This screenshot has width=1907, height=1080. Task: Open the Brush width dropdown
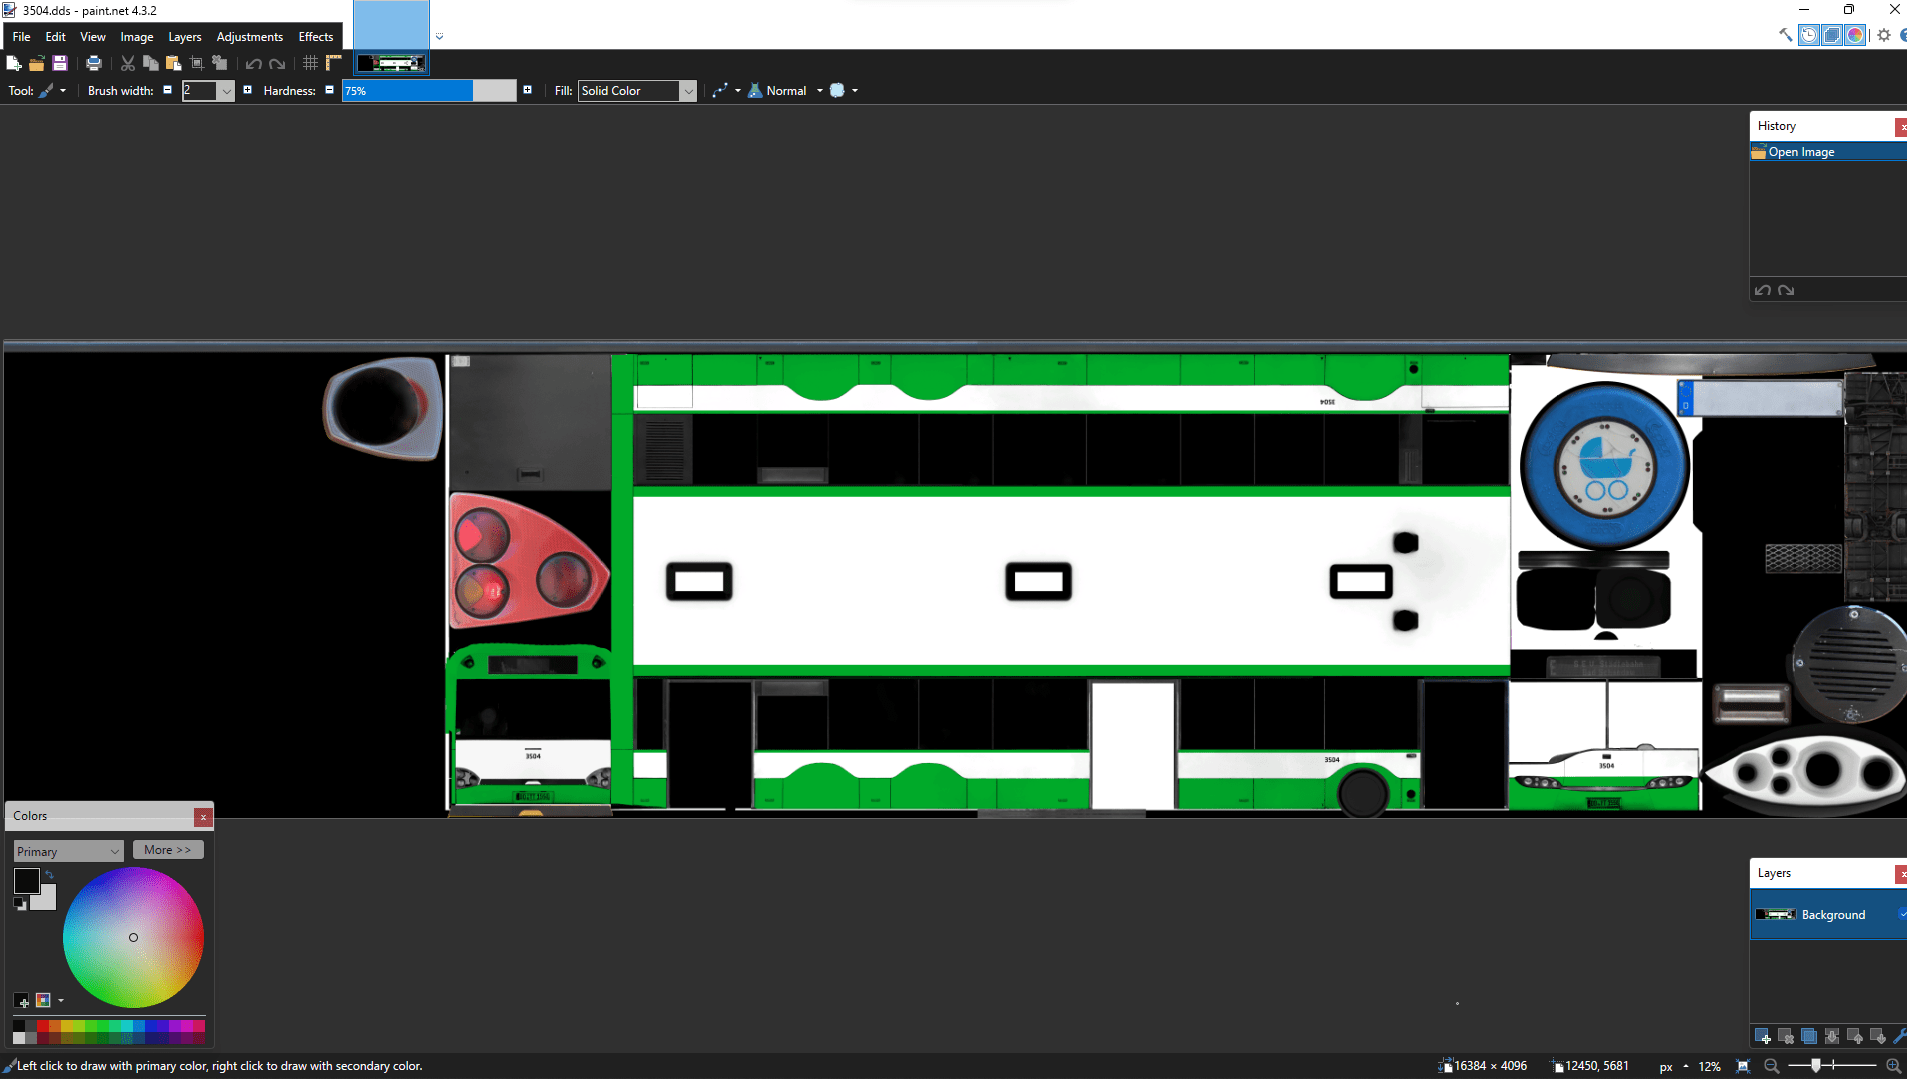coord(227,91)
